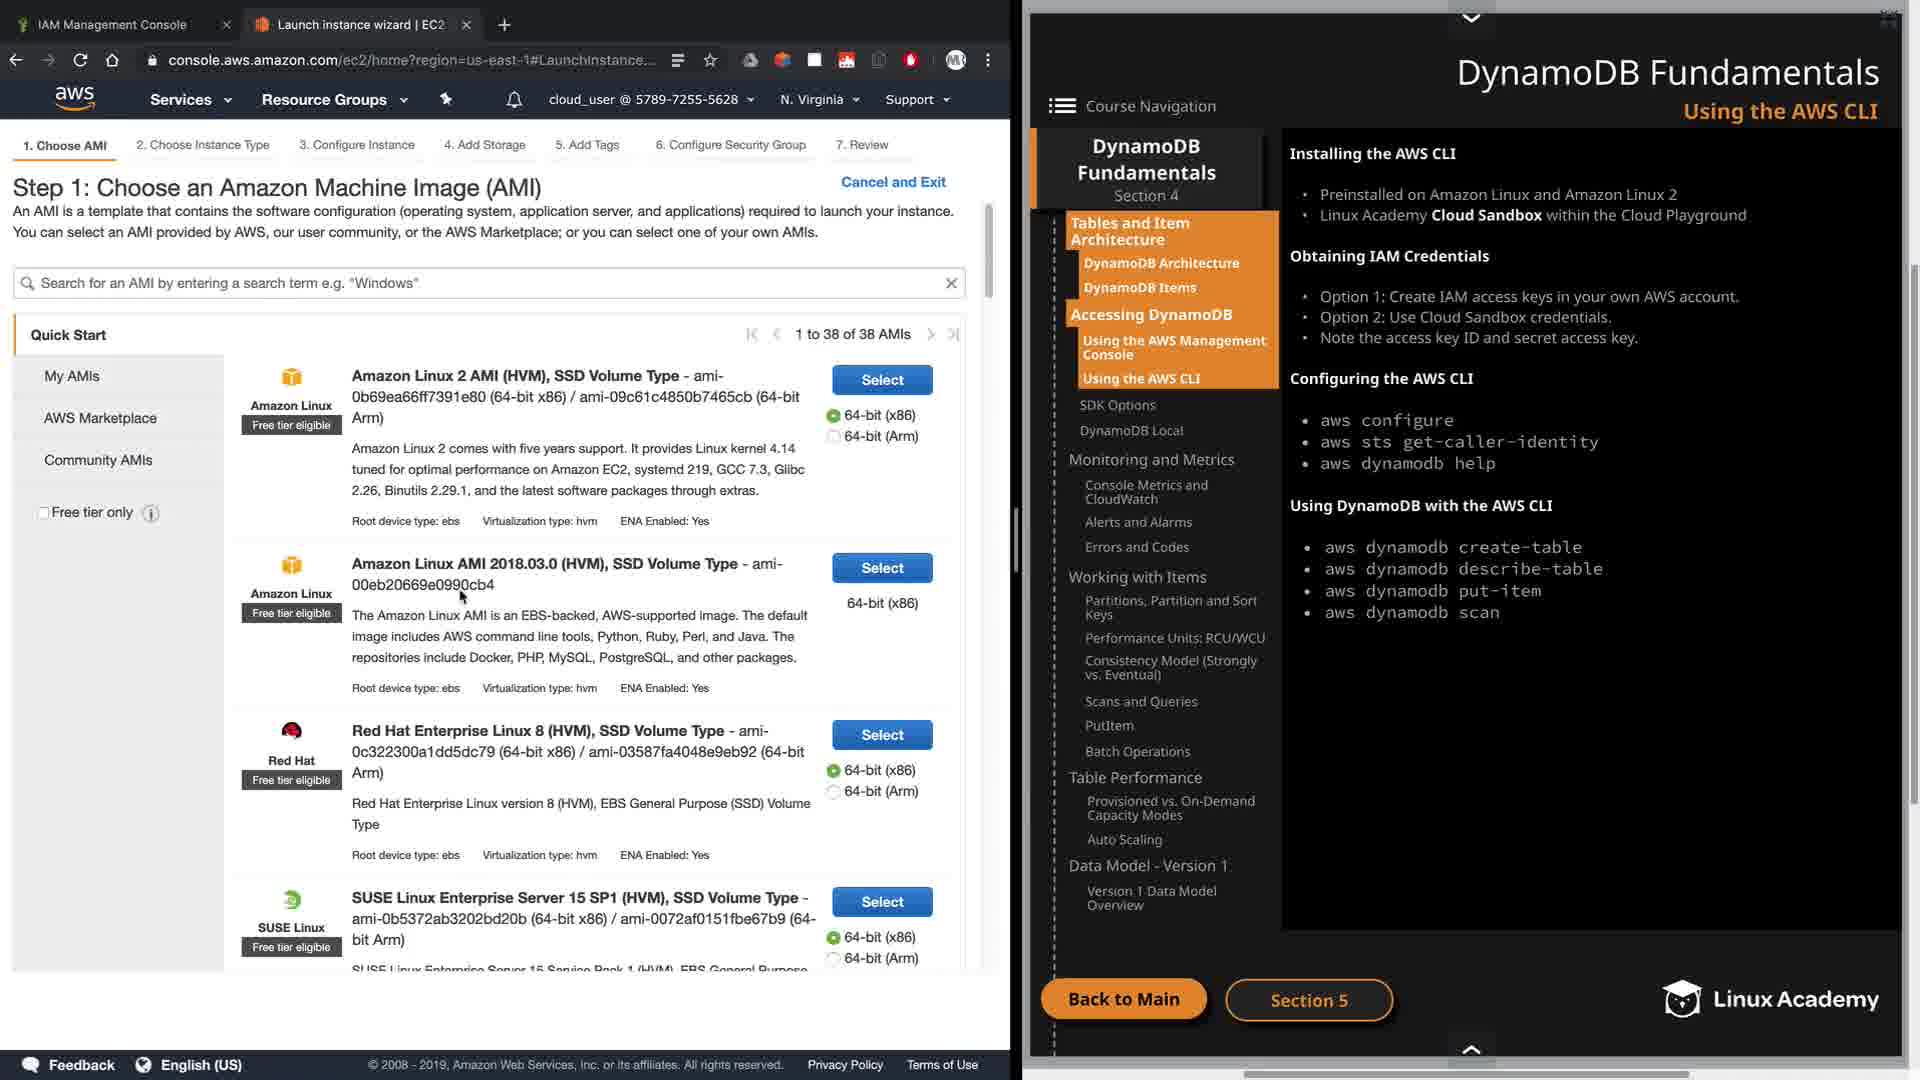The image size is (1920, 1080).
Task: Switch to IAM Management Console tab
Action: pyautogui.click(x=112, y=24)
